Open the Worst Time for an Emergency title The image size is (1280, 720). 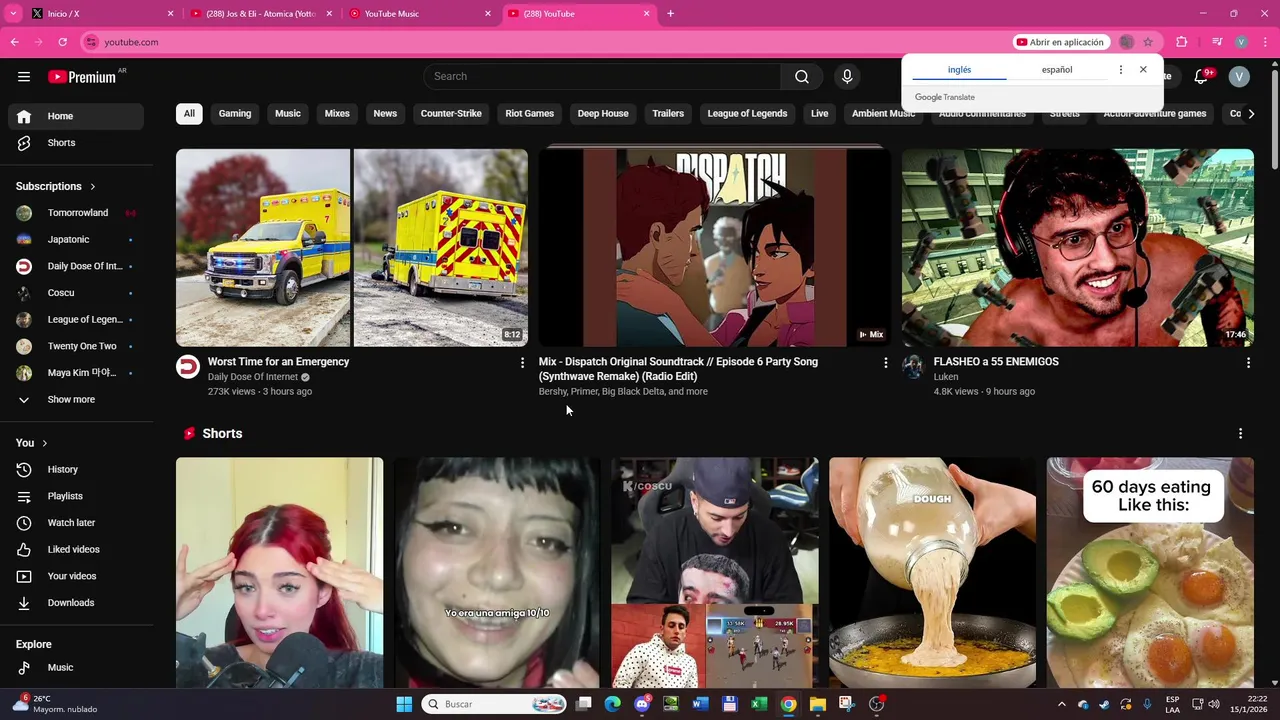[x=278, y=362]
